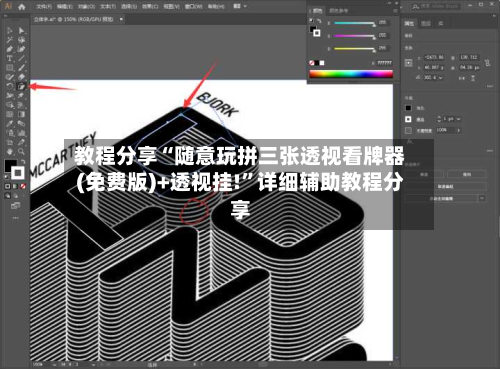The image size is (500, 369).
Task: Select the Curvature tool
Action: (x=21, y=49)
